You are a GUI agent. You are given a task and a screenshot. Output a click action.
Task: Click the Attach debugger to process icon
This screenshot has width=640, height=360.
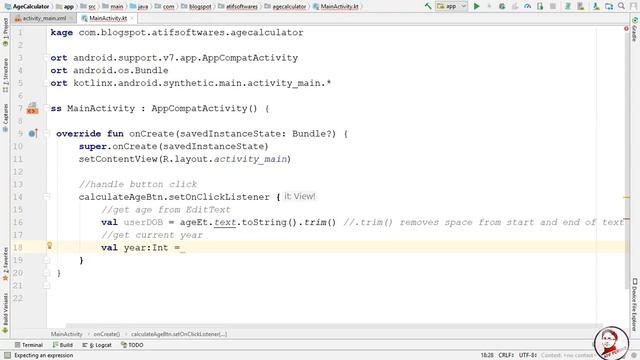[540, 6]
